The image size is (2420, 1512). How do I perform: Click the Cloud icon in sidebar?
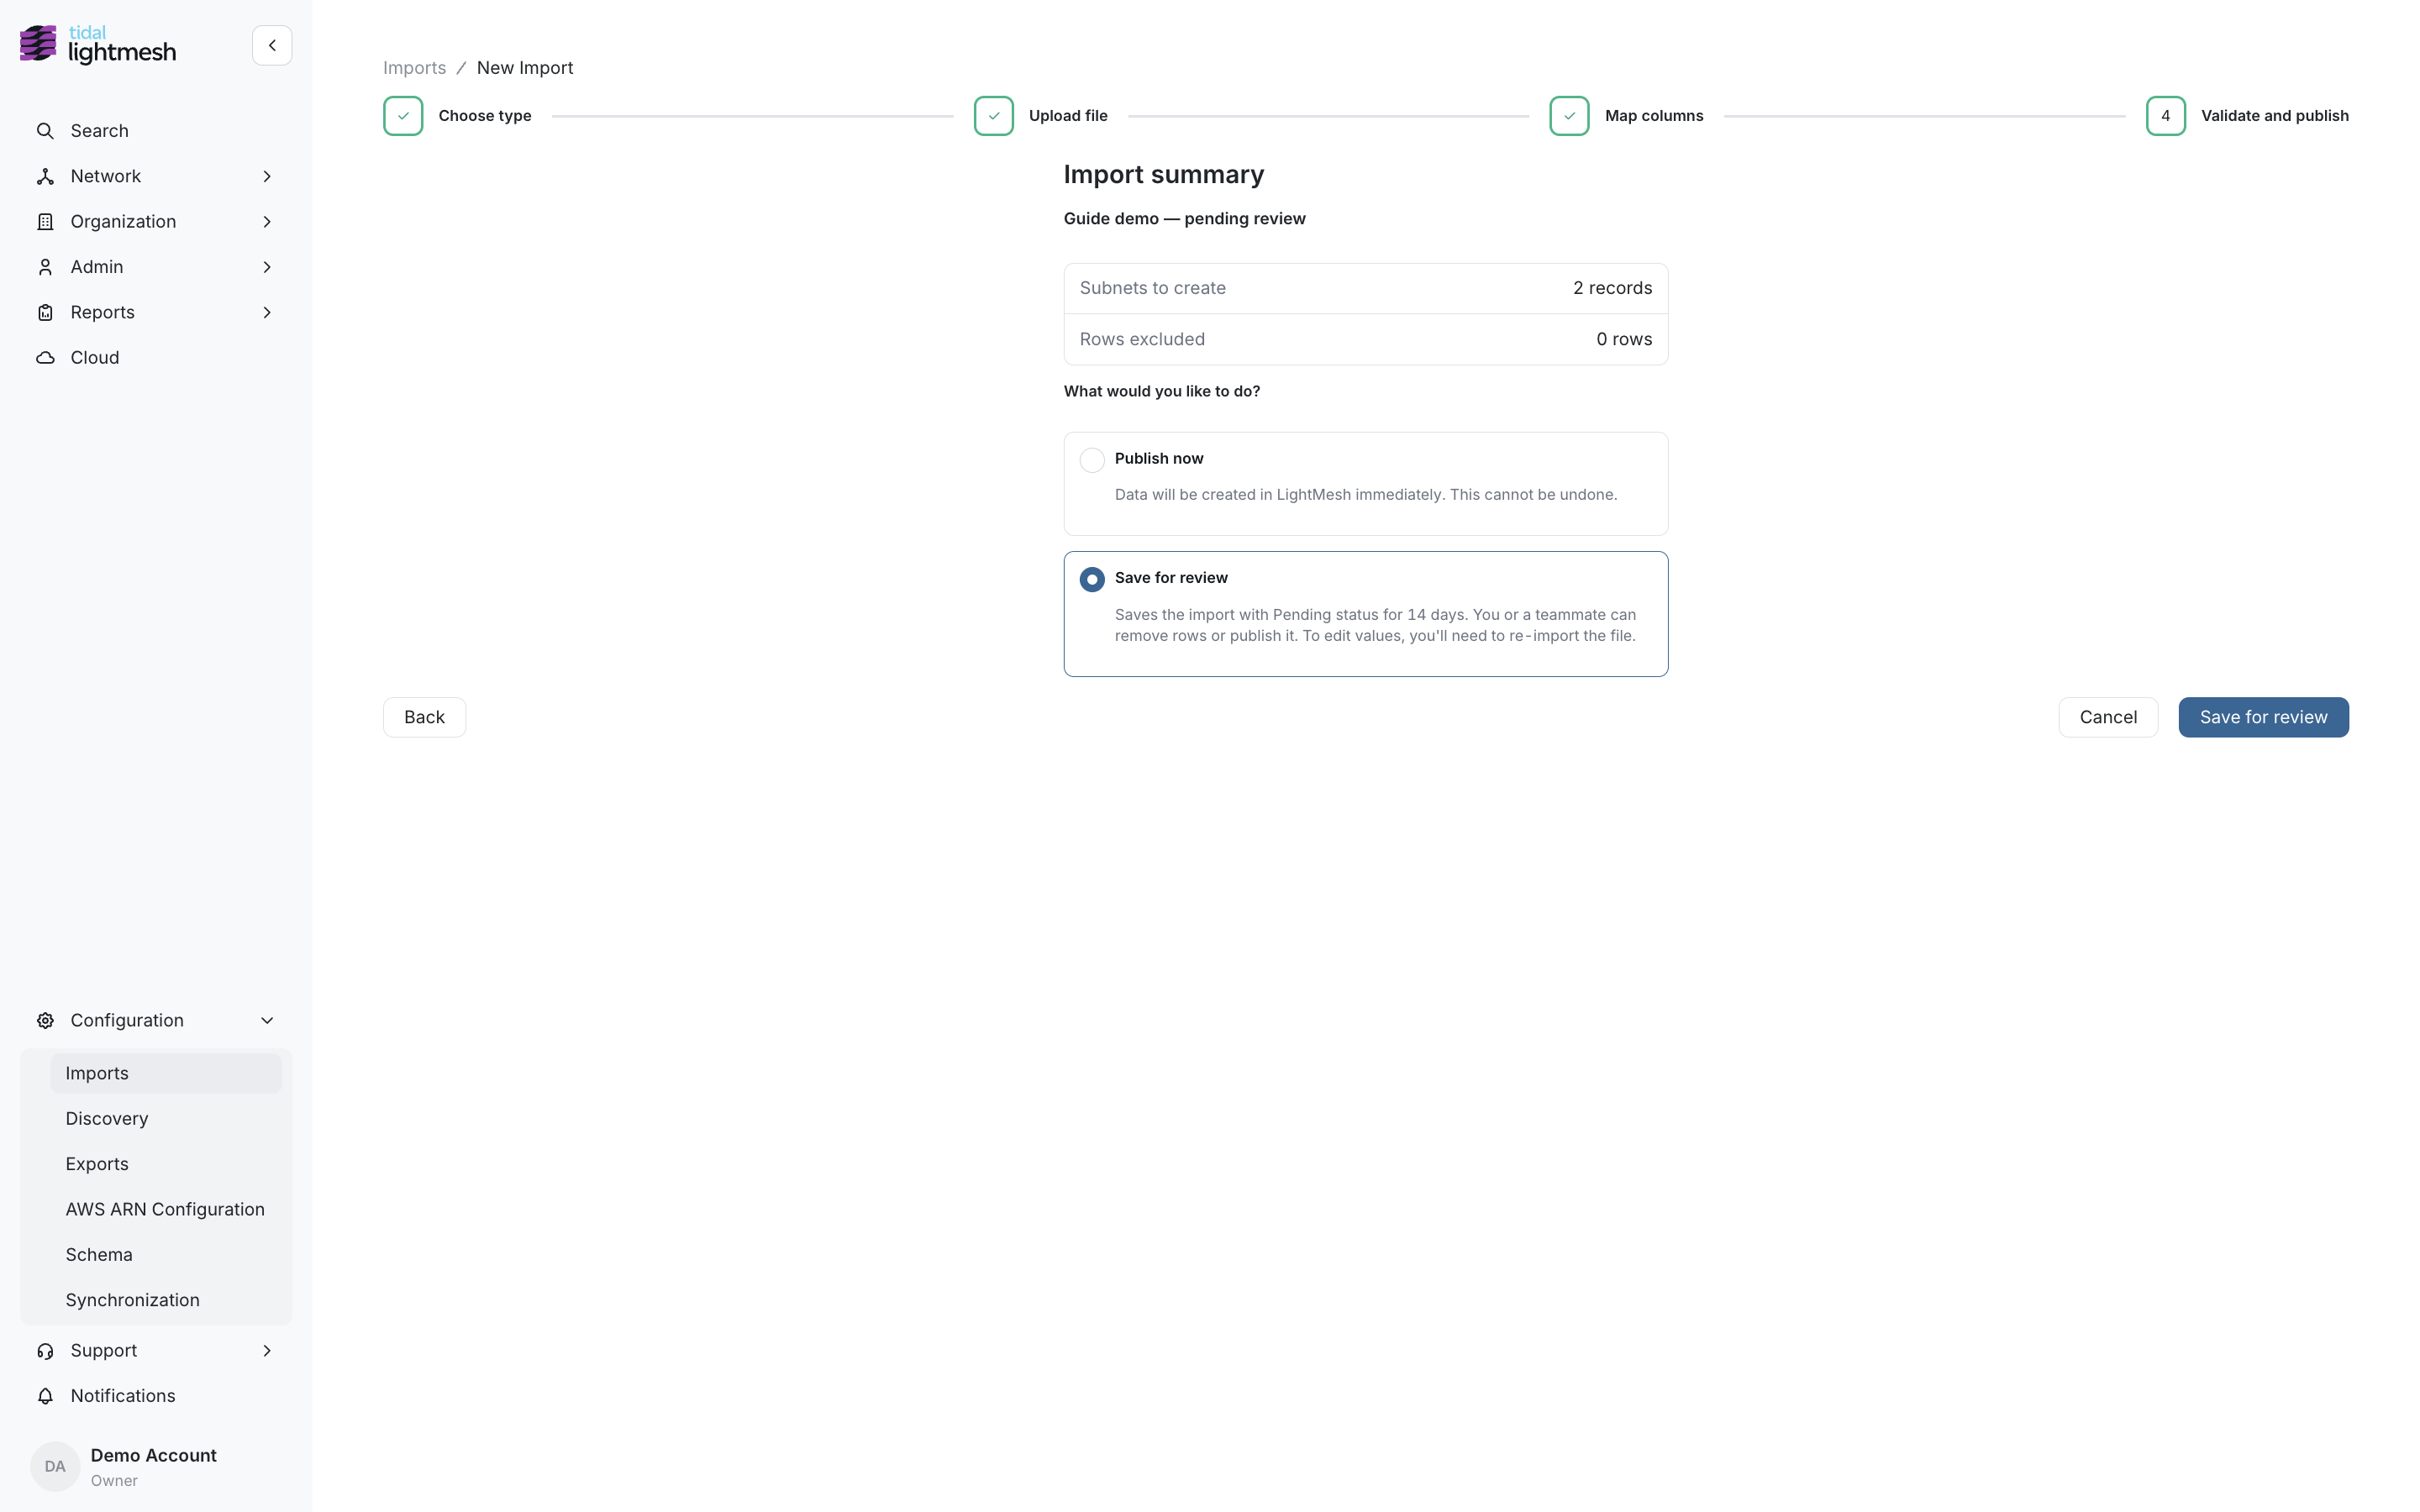(45, 358)
